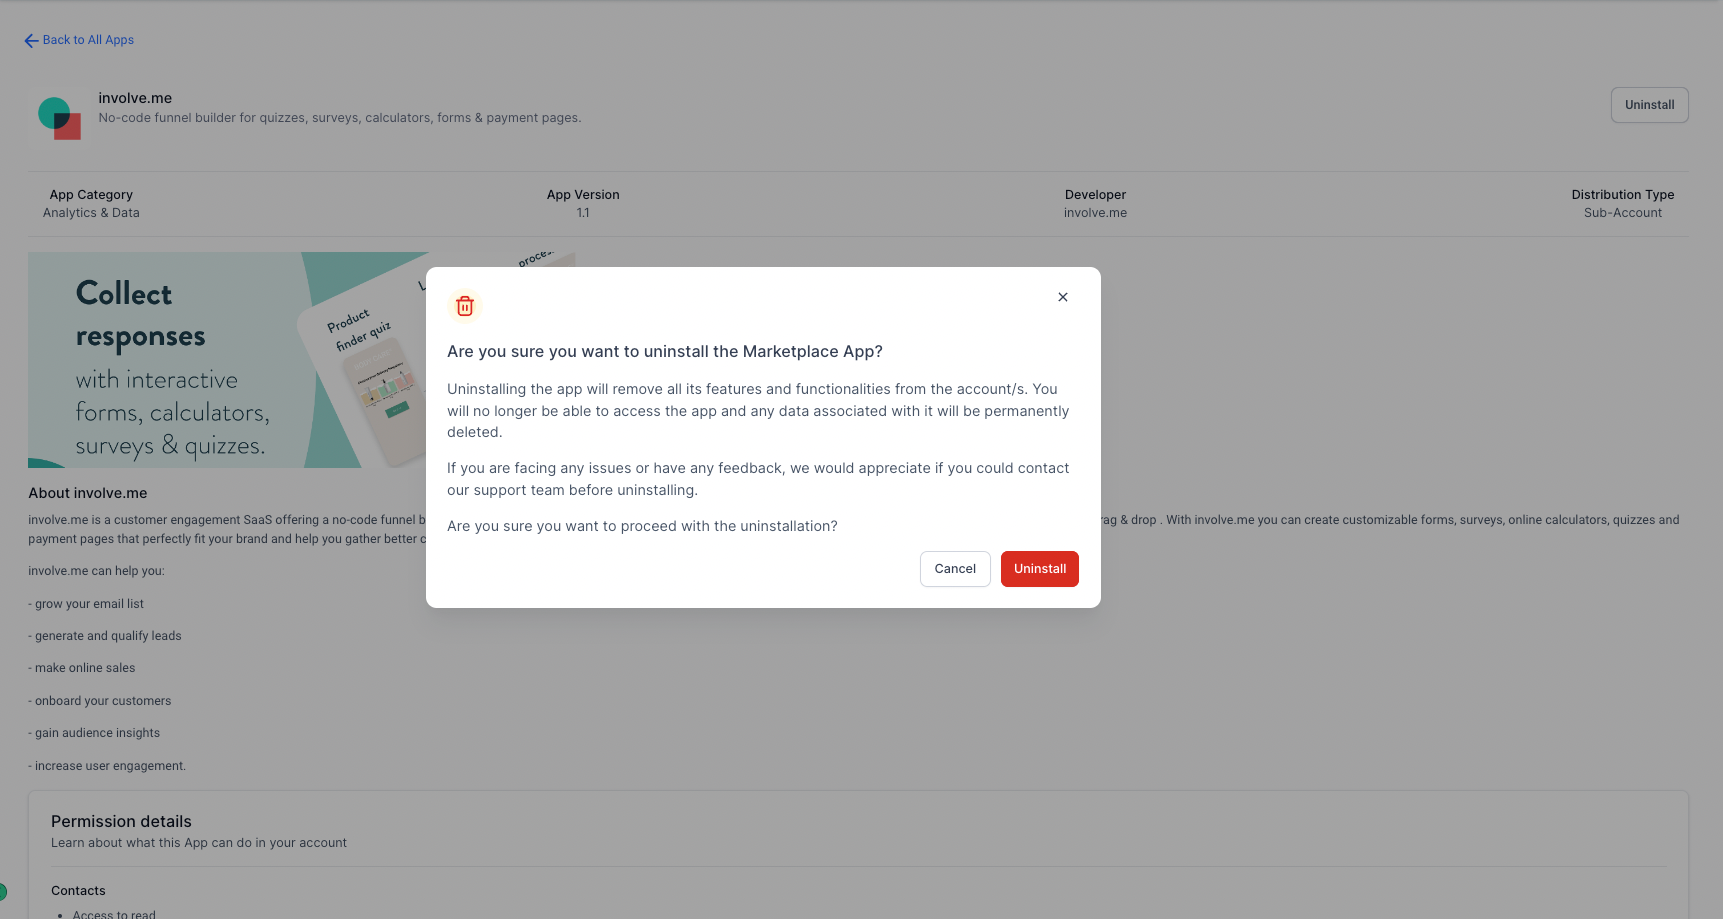The width and height of the screenshot is (1723, 919).
Task: Click the Contacts permission section
Action: point(78,891)
